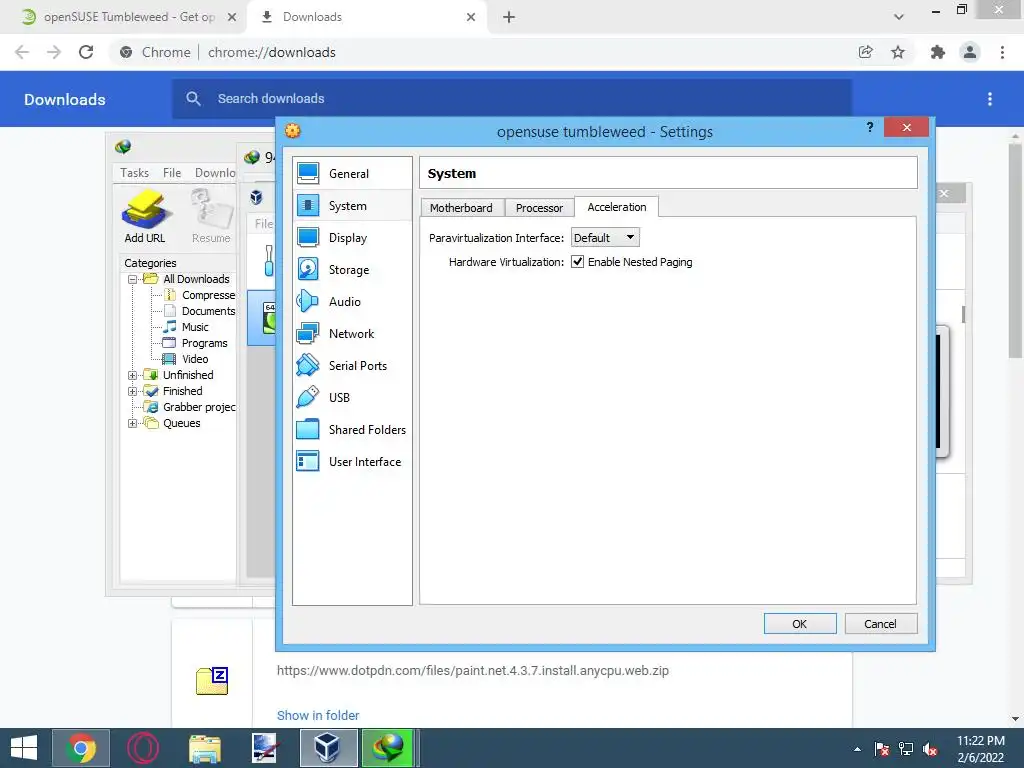Click the paint.net download URL link
The width and height of the screenshot is (1024, 768).
pos(473,670)
